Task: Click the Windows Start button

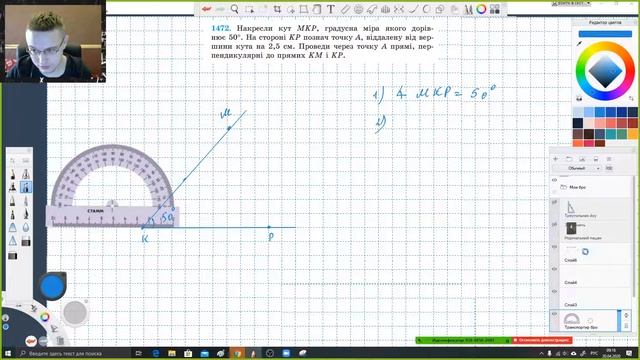Action: 7,353
